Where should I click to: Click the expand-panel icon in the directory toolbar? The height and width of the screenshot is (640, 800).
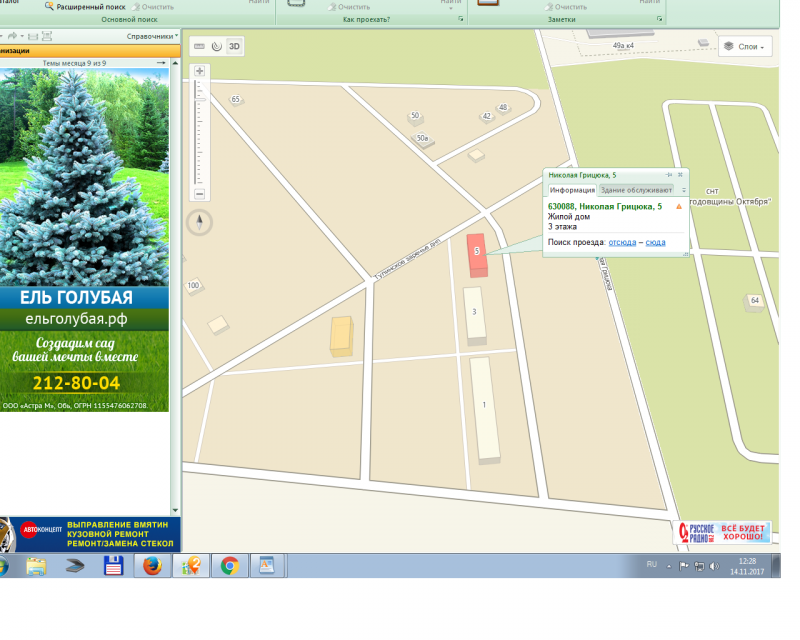[47, 36]
